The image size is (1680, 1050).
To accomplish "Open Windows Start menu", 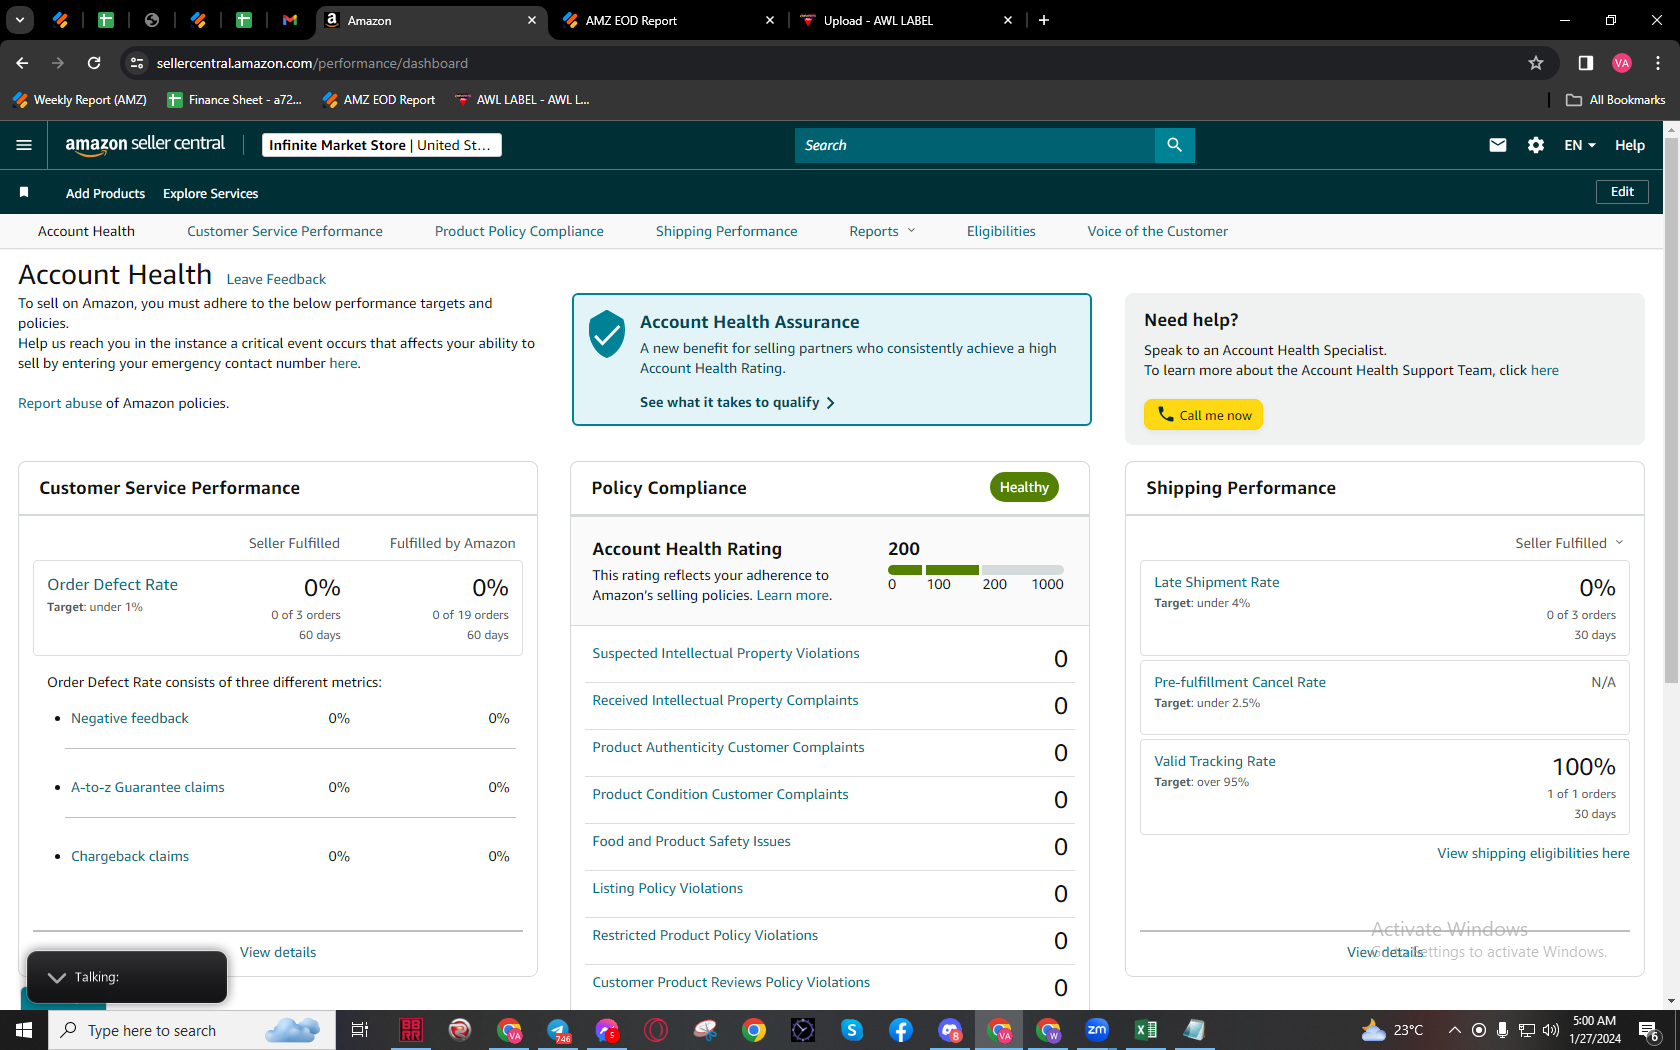I will [x=24, y=1030].
